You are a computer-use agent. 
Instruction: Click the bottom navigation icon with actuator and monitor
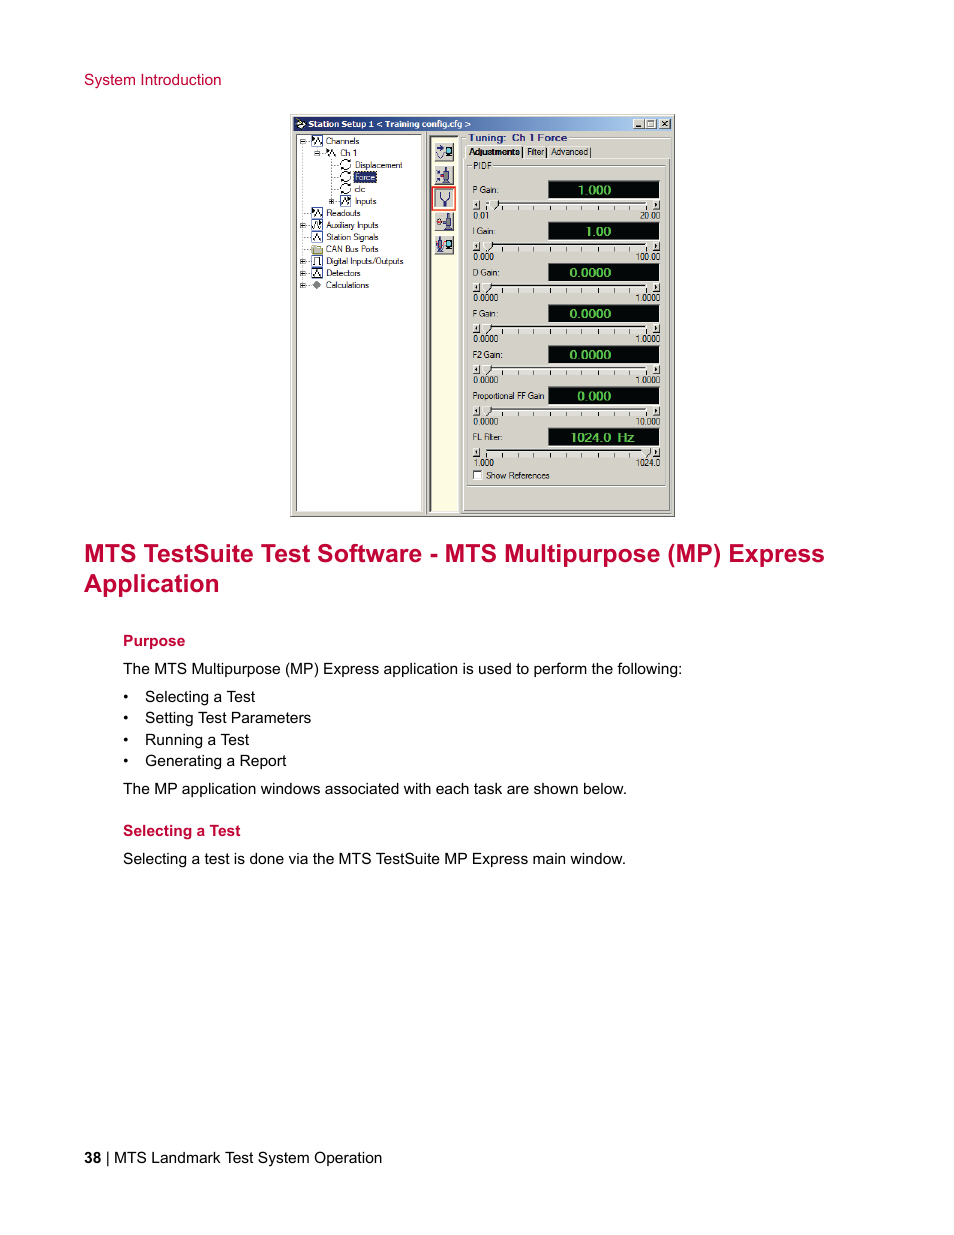(x=444, y=244)
